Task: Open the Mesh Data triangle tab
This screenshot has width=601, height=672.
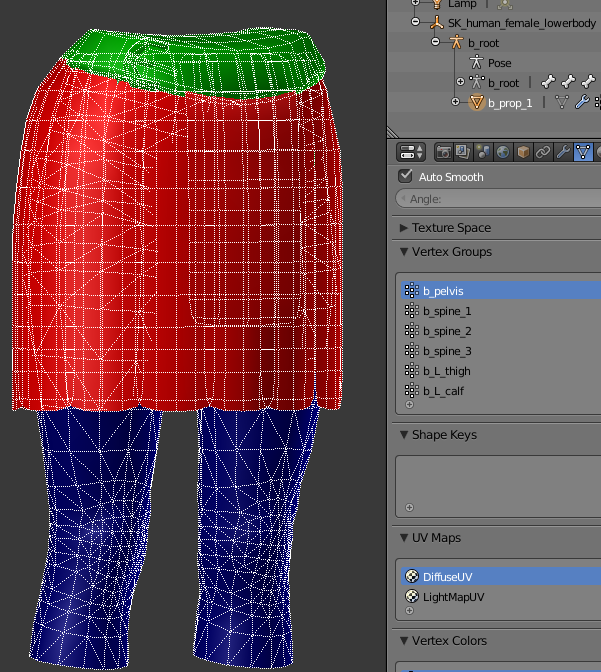Action: point(583,152)
